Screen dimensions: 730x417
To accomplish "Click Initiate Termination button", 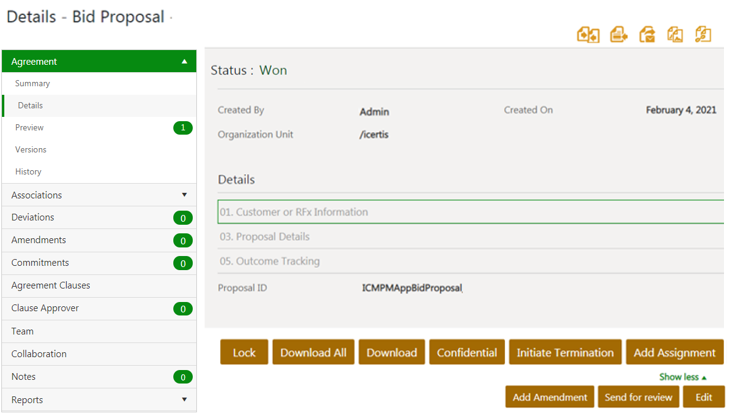I will point(565,352).
